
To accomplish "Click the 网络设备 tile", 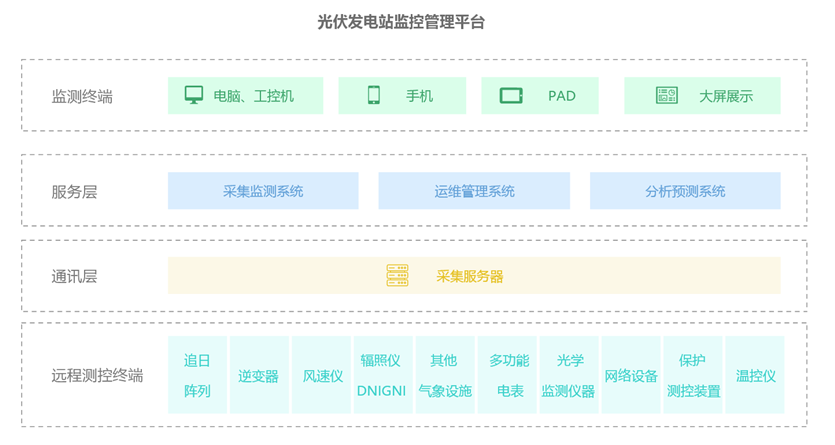I will coord(631,375).
